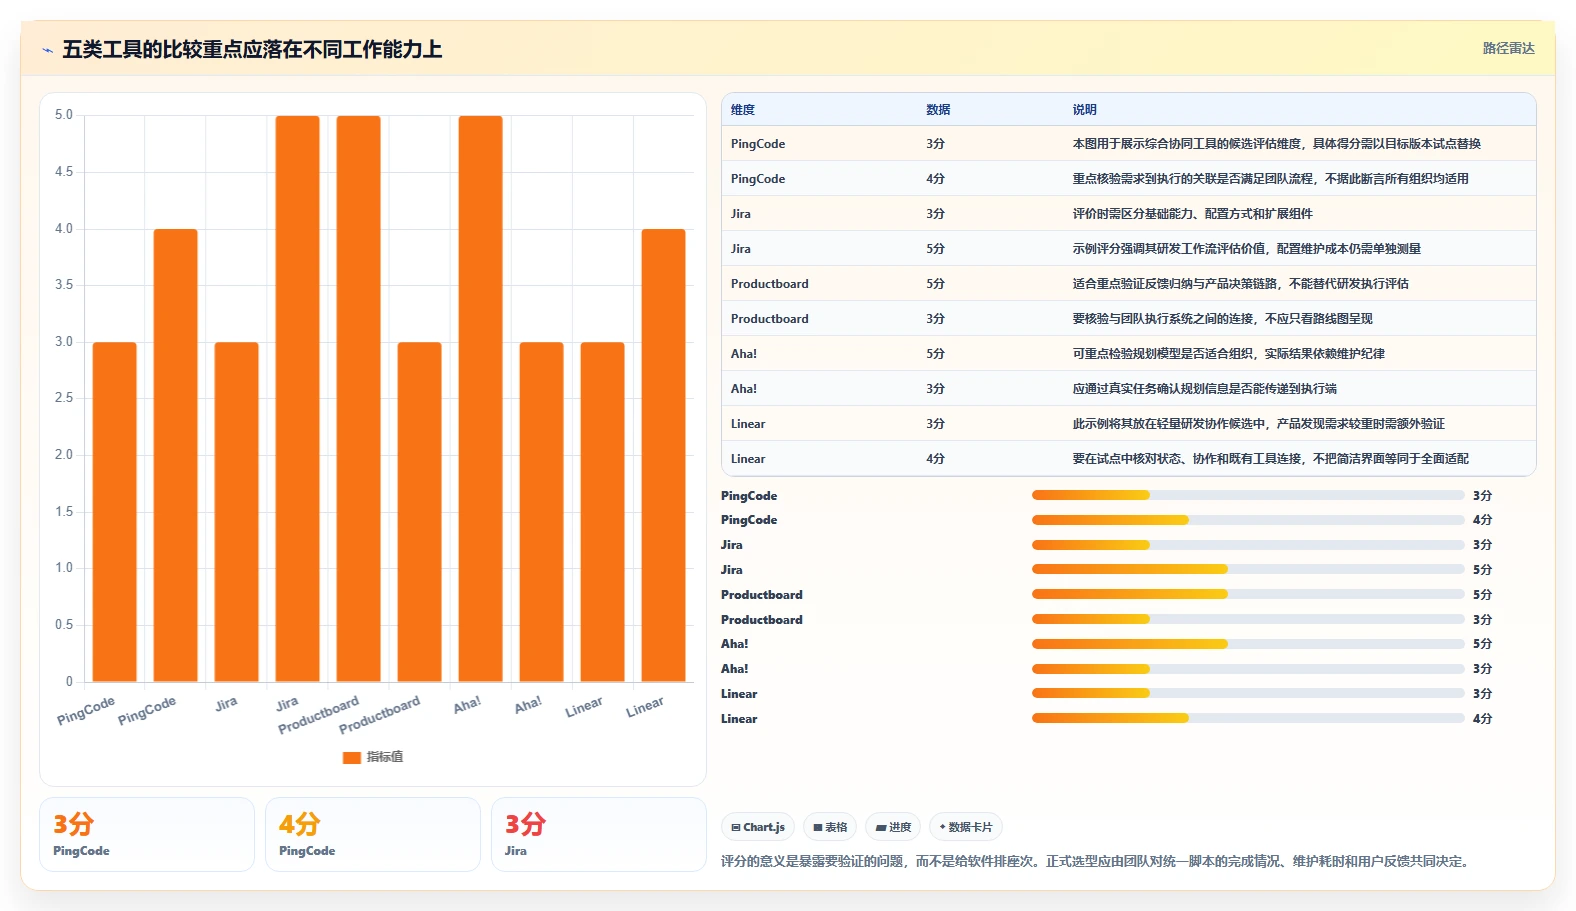Select the row text 本图用于展示综合协同工具的候选评估维度
This screenshot has height=911, width=1576.
click(1188, 144)
